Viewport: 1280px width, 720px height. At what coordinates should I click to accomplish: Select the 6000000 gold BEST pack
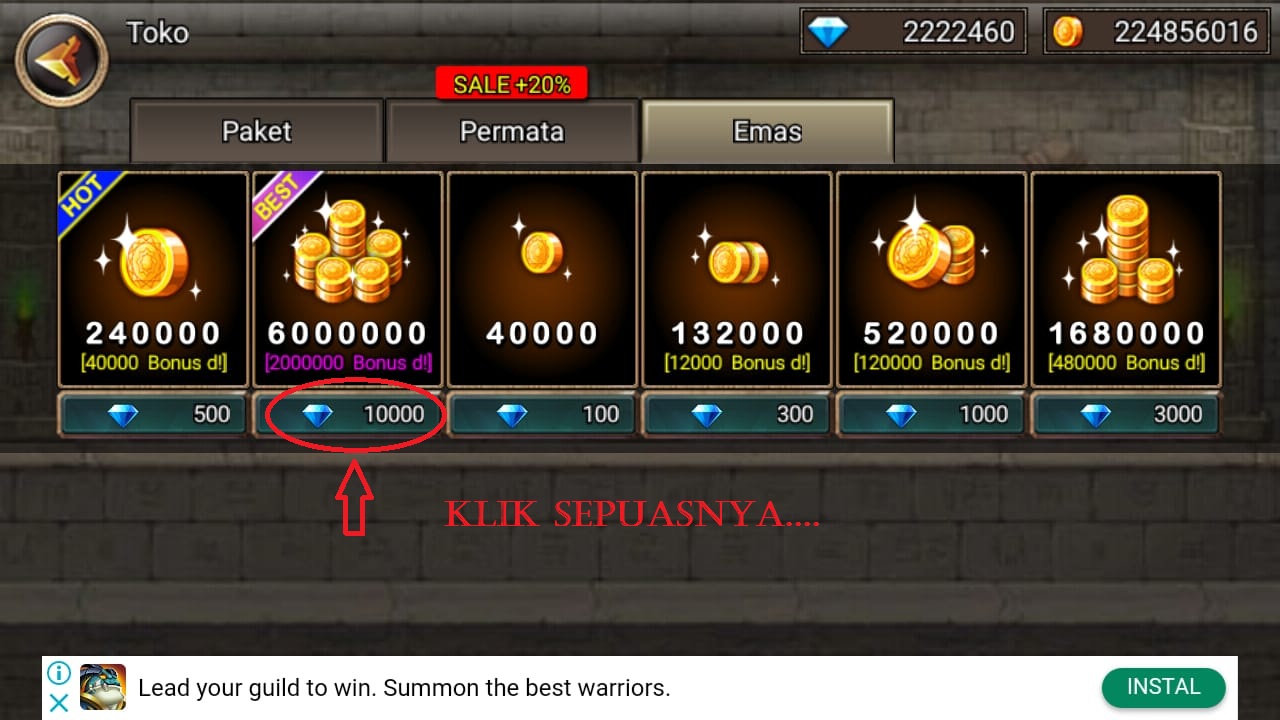[x=347, y=279]
